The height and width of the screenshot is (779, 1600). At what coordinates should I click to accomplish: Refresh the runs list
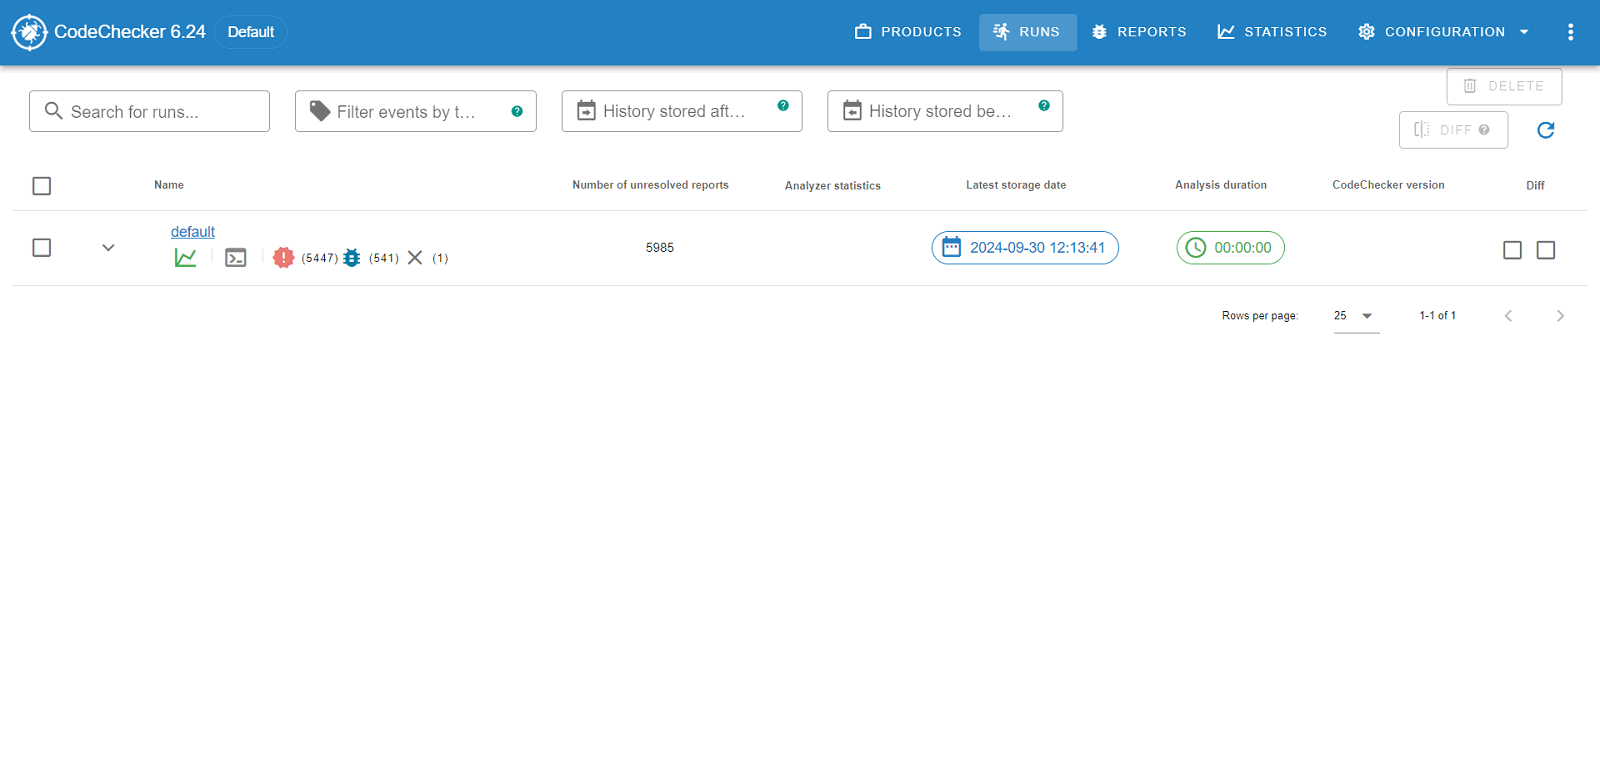point(1545,130)
